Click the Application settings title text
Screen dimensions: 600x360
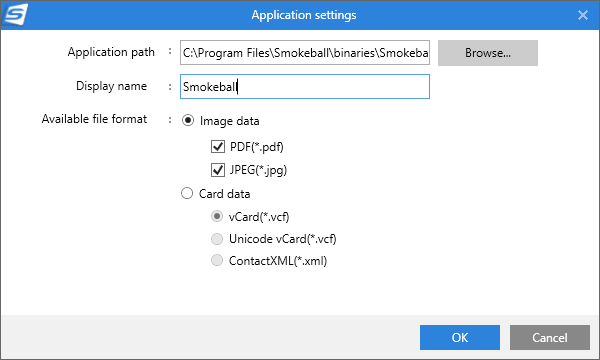coord(304,15)
